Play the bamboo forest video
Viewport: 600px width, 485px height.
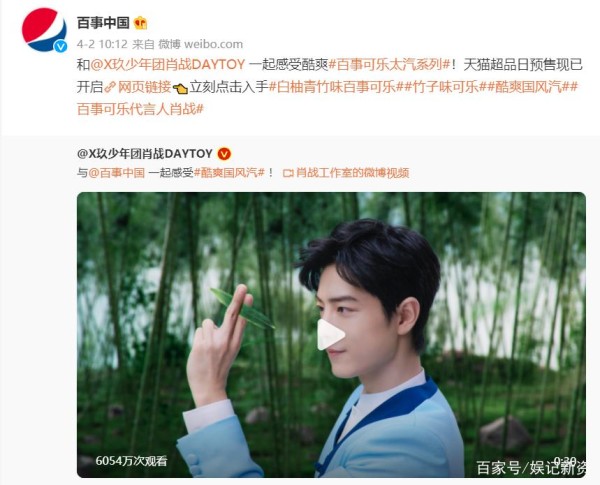point(330,335)
